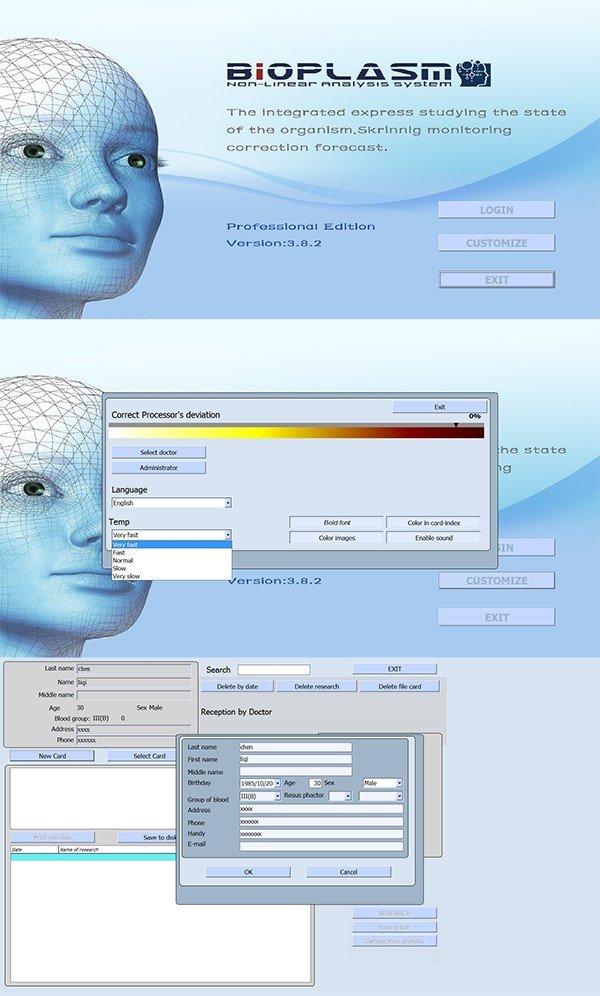This screenshot has height=996, width=600.
Task: Click the greyed Comparative analysis button
Action: tap(395, 941)
